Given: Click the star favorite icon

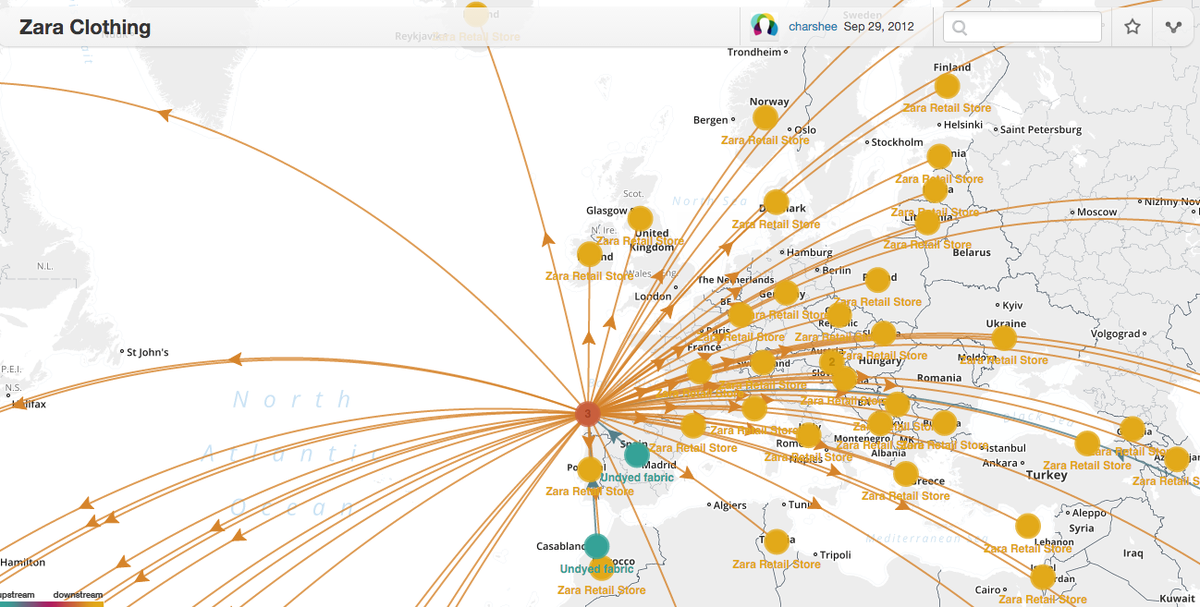Looking at the screenshot, I should click(x=1132, y=27).
